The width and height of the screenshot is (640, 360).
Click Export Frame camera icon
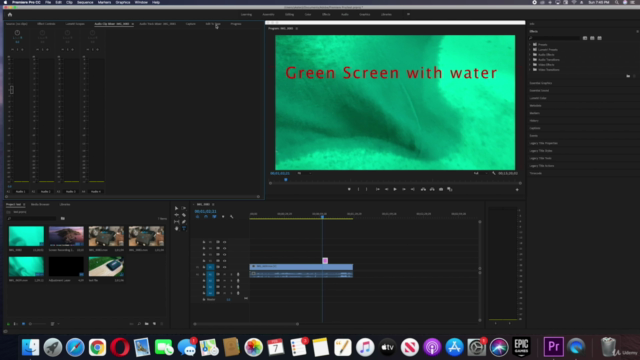(441, 189)
